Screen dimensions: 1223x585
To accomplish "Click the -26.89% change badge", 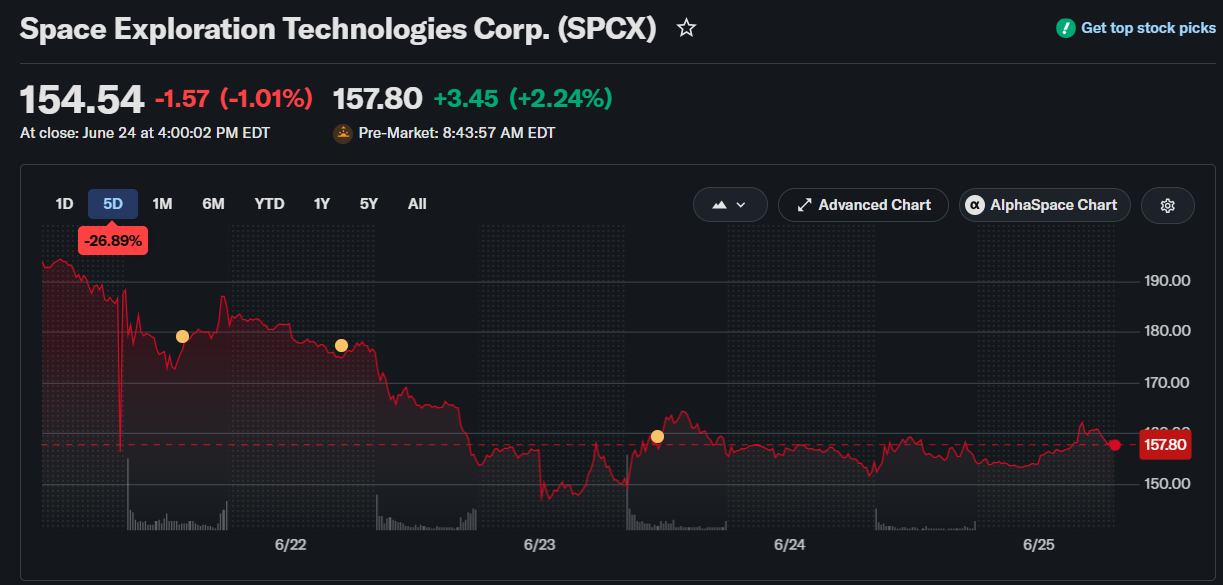I will pos(113,241).
